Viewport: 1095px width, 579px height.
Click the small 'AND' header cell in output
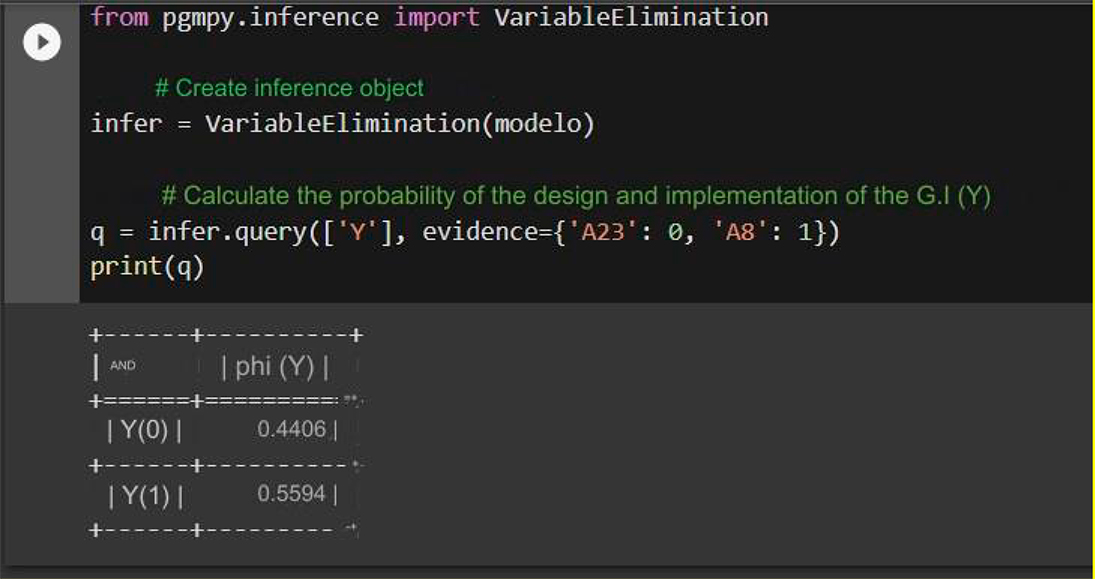pyautogui.click(x=123, y=365)
